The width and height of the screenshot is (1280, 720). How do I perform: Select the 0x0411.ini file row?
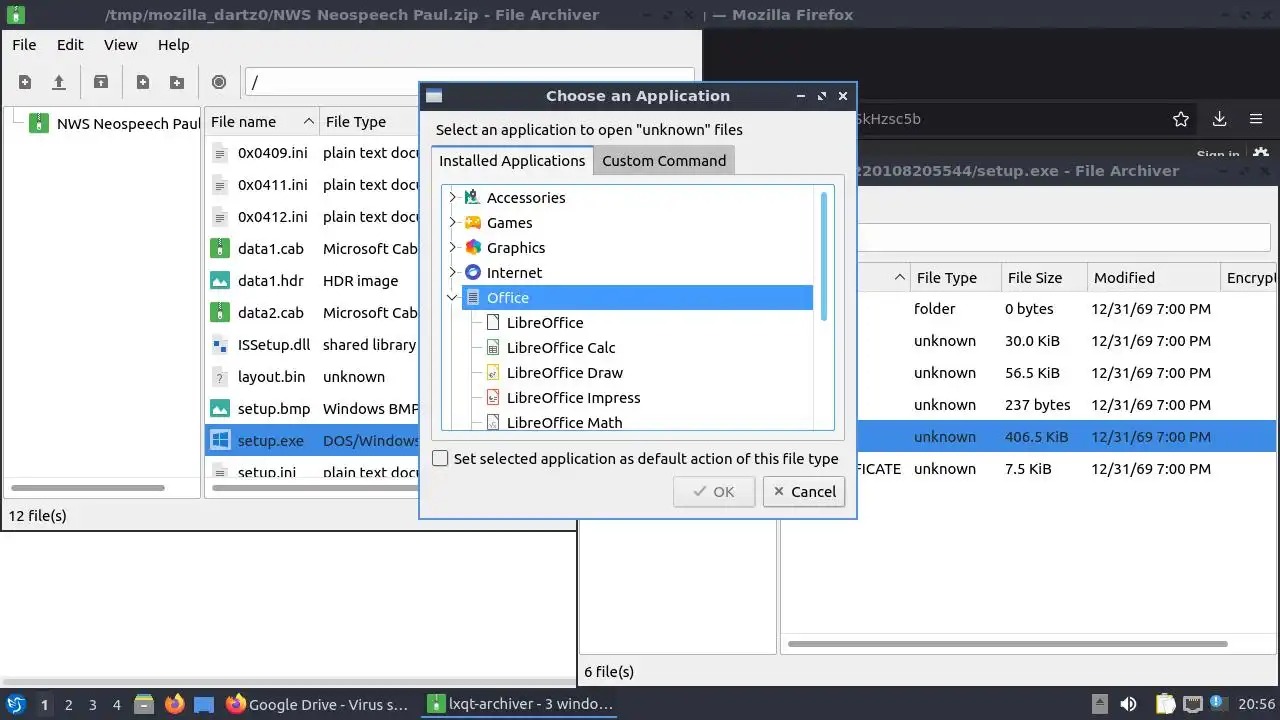point(312,184)
